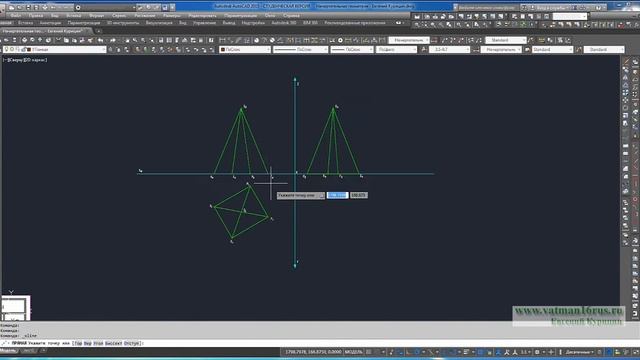The height and width of the screenshot is (360, 640).
Task: Toggle ortho mode in the status bar
Action: click(x=409, y=352)
